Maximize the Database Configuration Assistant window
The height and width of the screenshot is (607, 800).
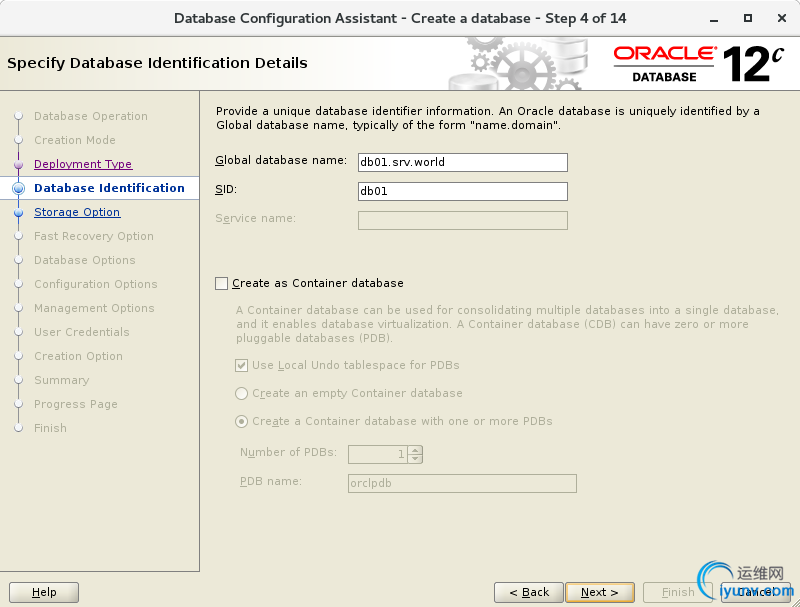tap(748, 18)
